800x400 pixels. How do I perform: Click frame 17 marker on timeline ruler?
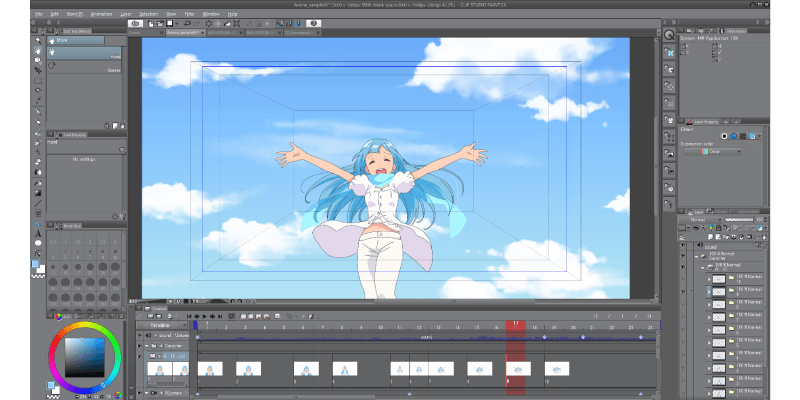[x=515, y=325]
